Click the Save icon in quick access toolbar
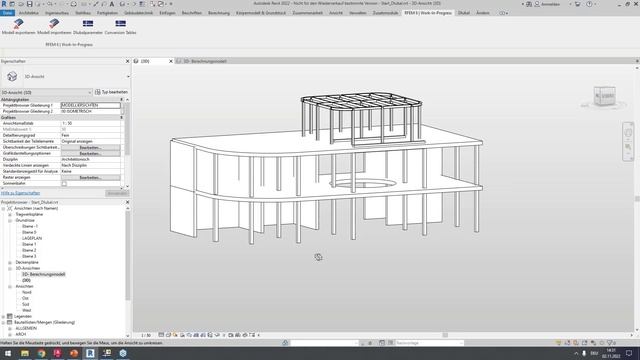This screenshot has width=640, height=360. click(29, 4)
